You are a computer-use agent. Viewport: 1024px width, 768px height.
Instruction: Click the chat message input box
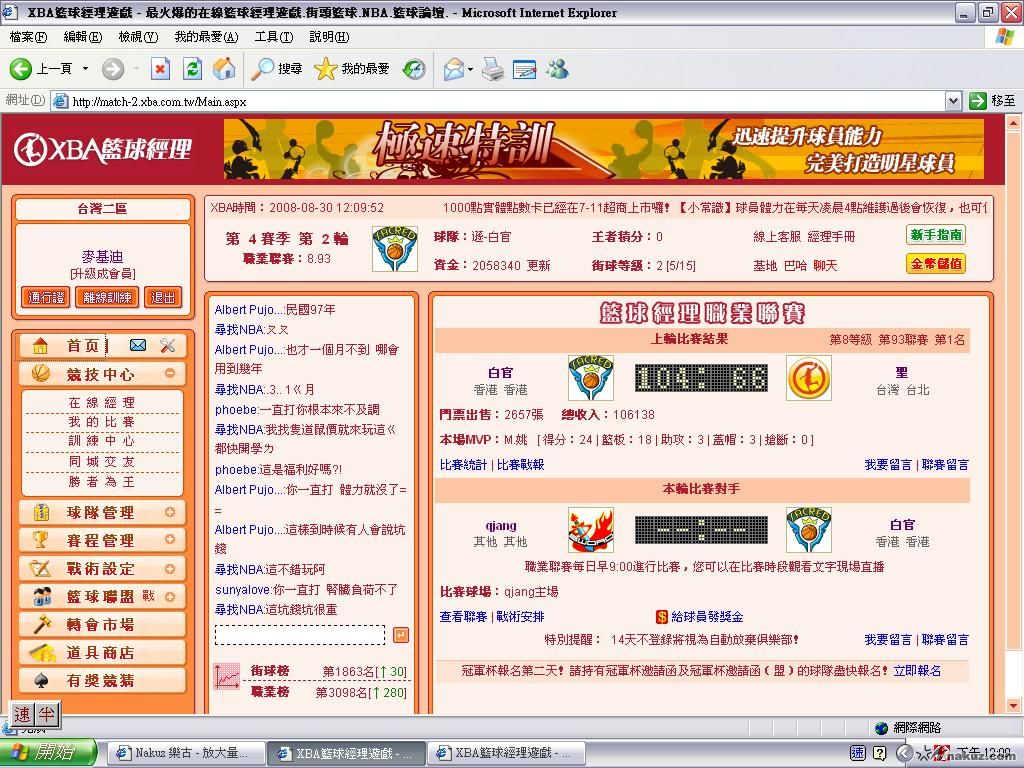[299, 635]
